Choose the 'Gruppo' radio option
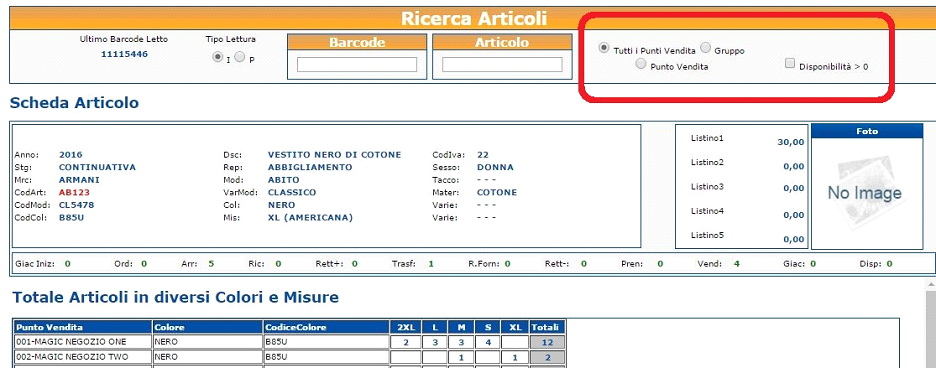 click(x=706, y=47)
